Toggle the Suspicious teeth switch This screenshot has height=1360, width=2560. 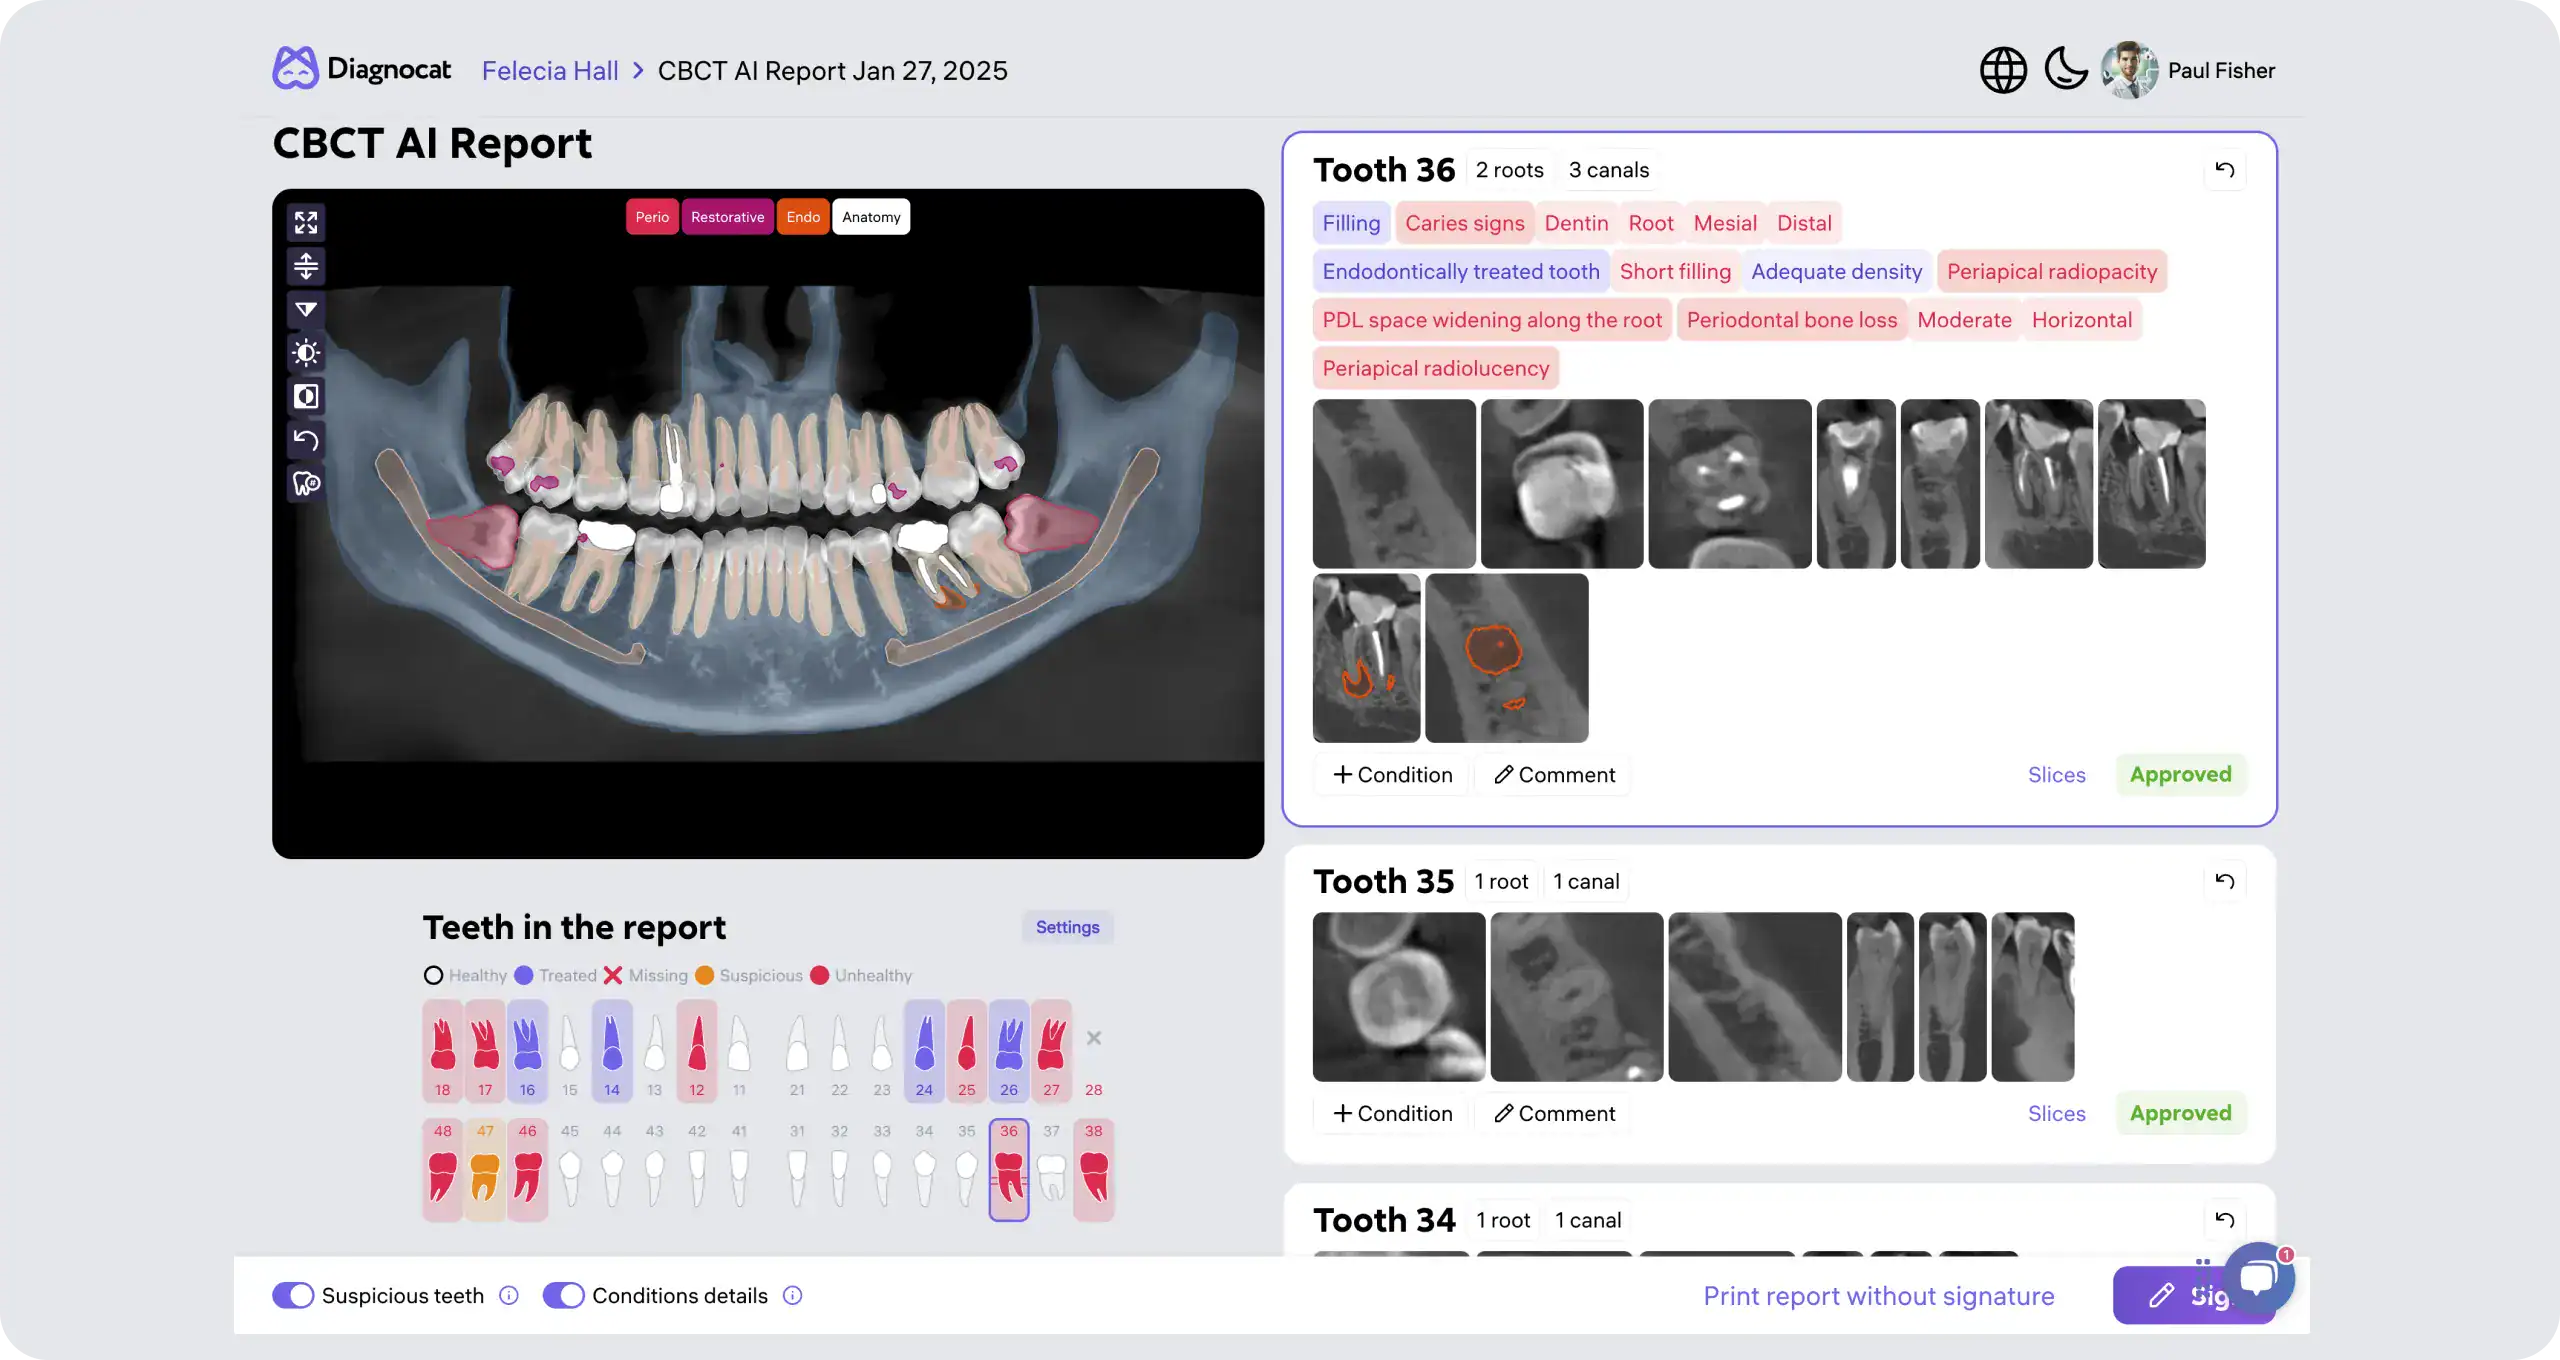[293, 1296]
